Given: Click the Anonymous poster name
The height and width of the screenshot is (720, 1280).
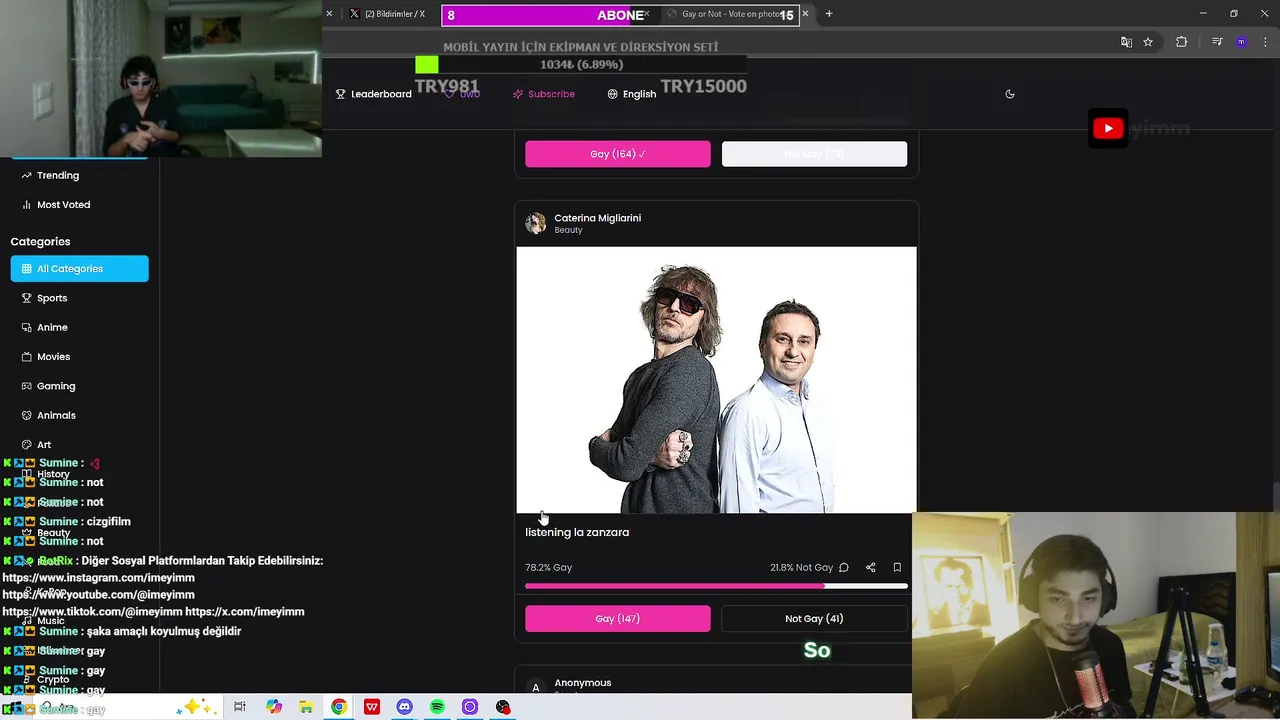Looking at the screenshot, I should point(583,683).
